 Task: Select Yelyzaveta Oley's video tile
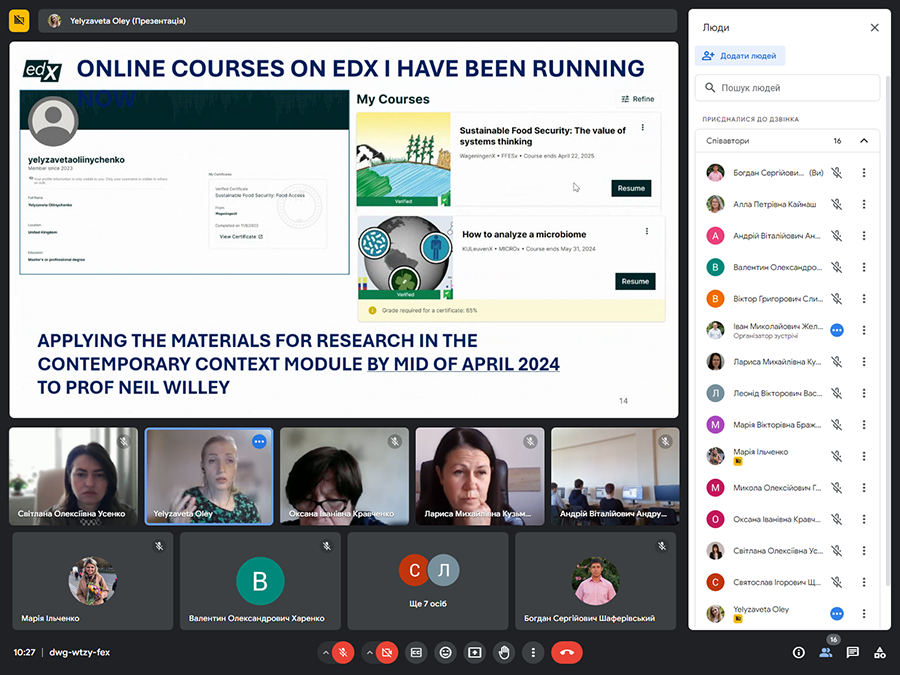[209, 476]
